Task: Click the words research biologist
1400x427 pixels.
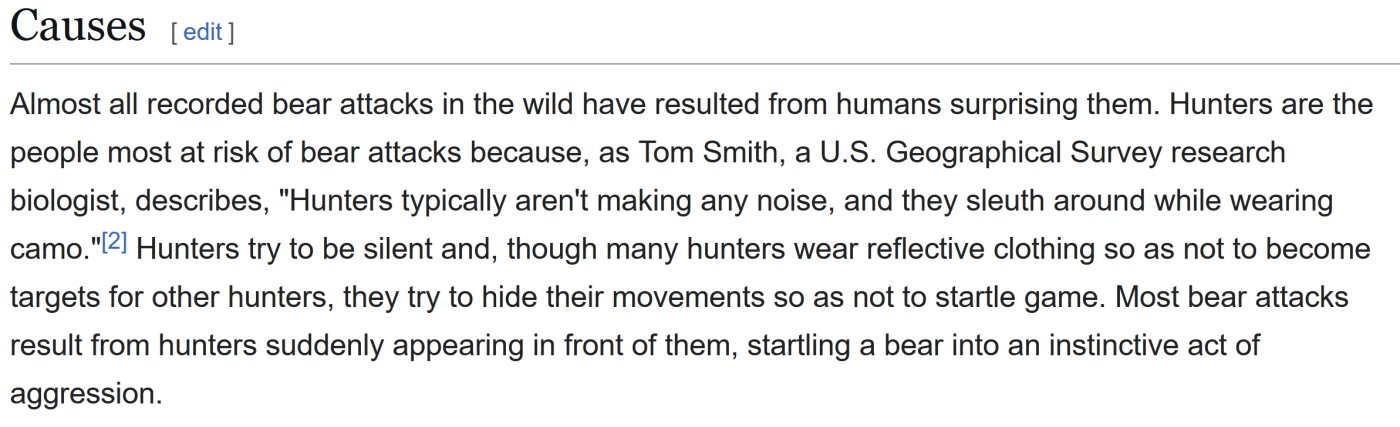Action: pos(1222,153)
